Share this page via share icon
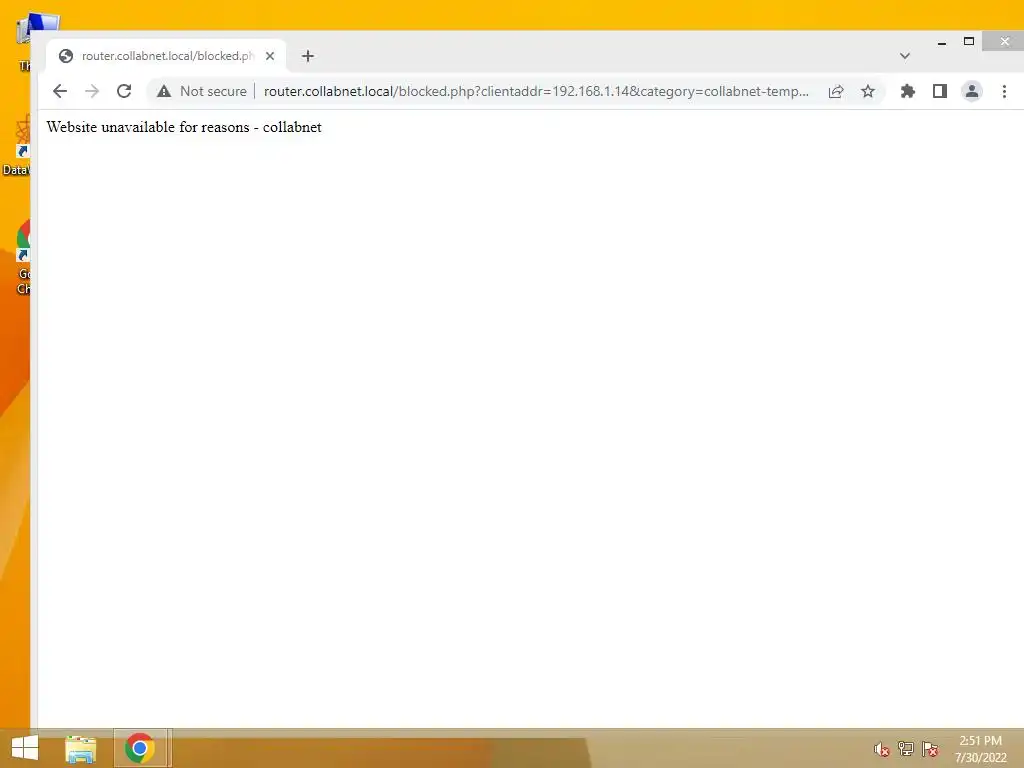Screen dimensions: 1024x768 click(836, 91)
